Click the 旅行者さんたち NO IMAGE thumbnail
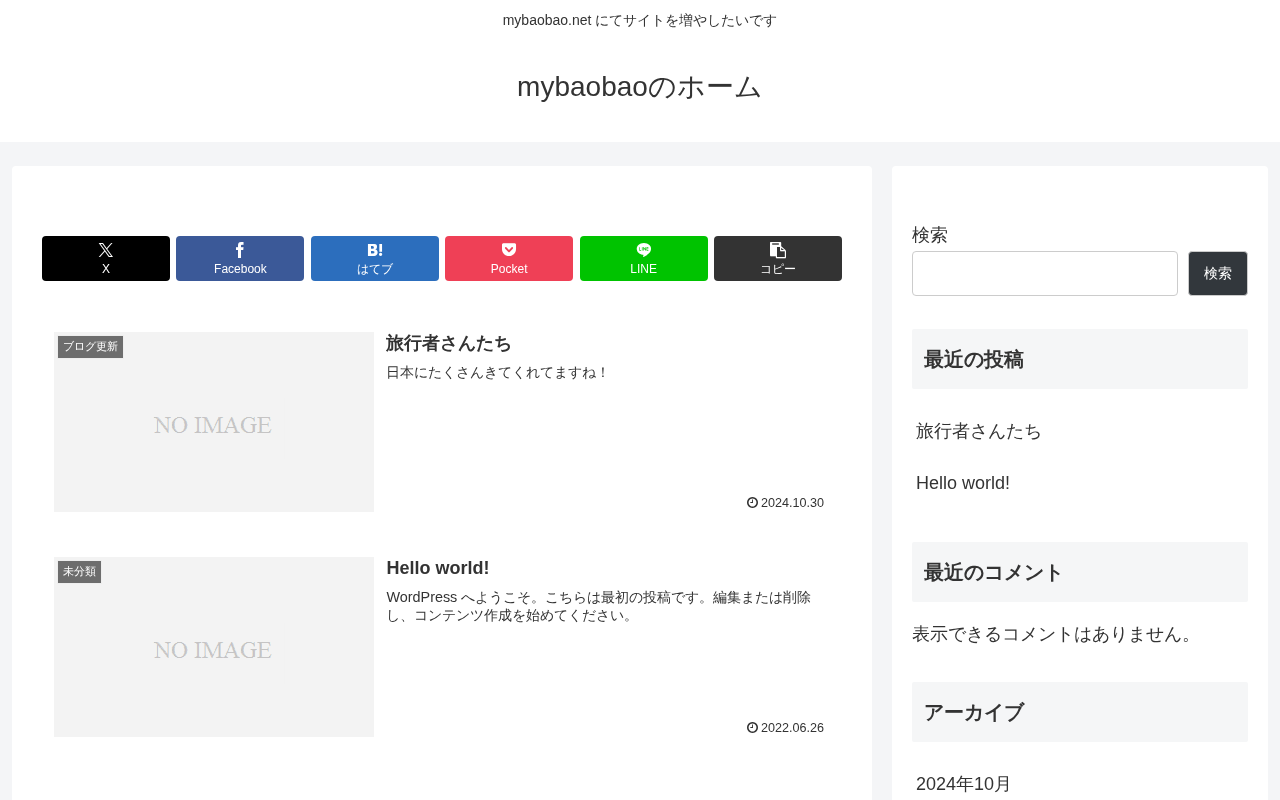 (x=214, y=422)
